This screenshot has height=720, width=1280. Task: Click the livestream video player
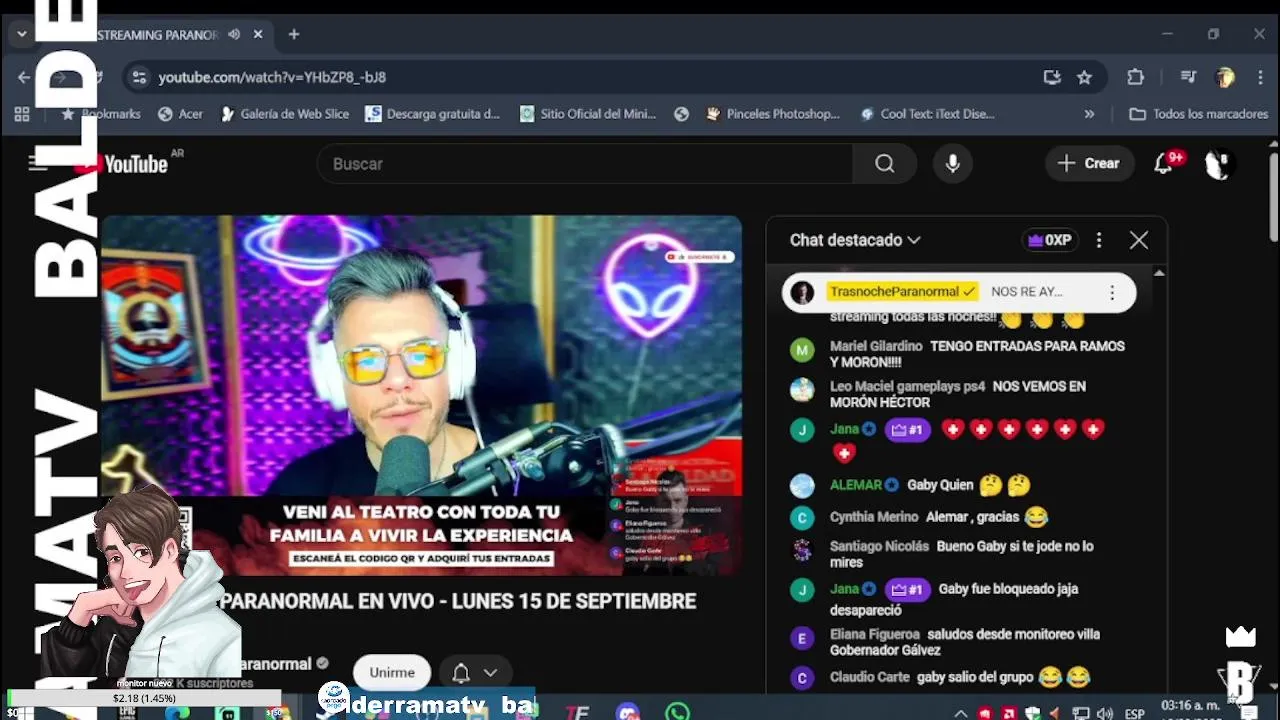421,396
